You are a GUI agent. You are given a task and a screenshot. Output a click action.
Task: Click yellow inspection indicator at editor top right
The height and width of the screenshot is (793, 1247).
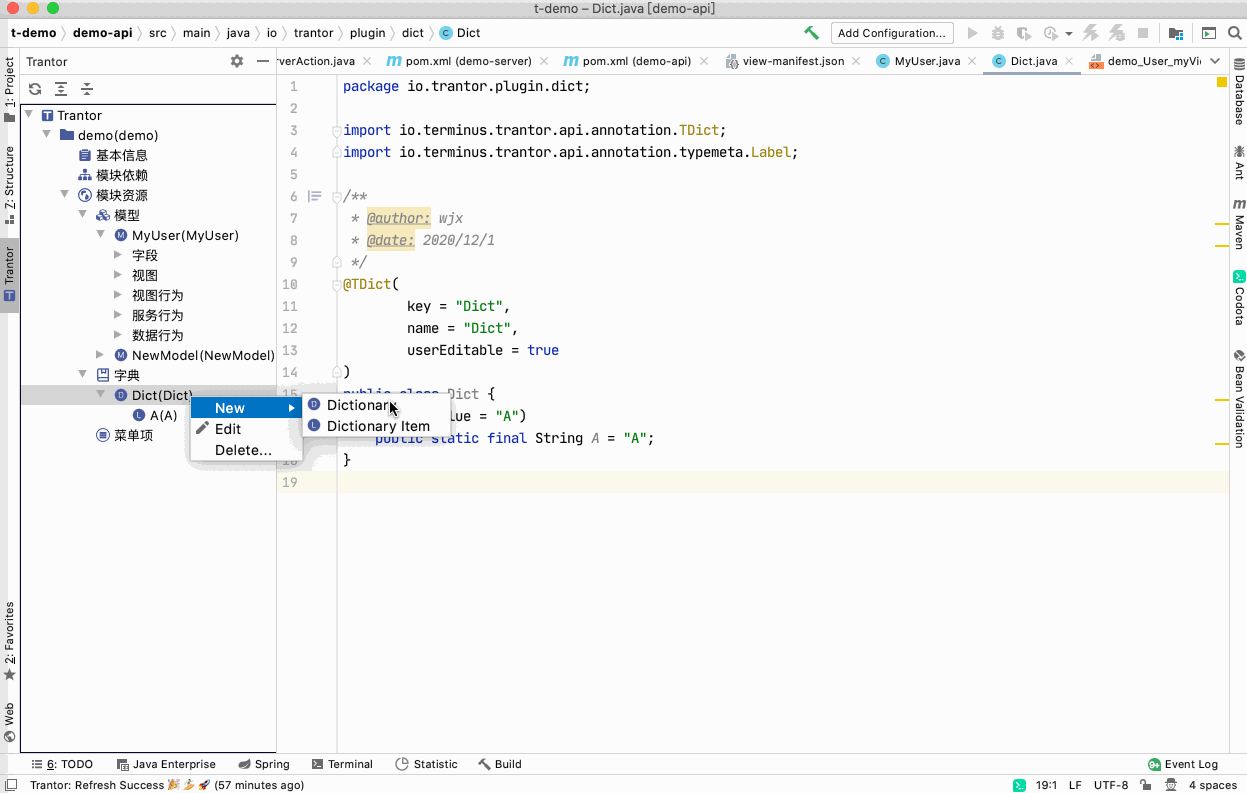click(x=1222, y=82)
